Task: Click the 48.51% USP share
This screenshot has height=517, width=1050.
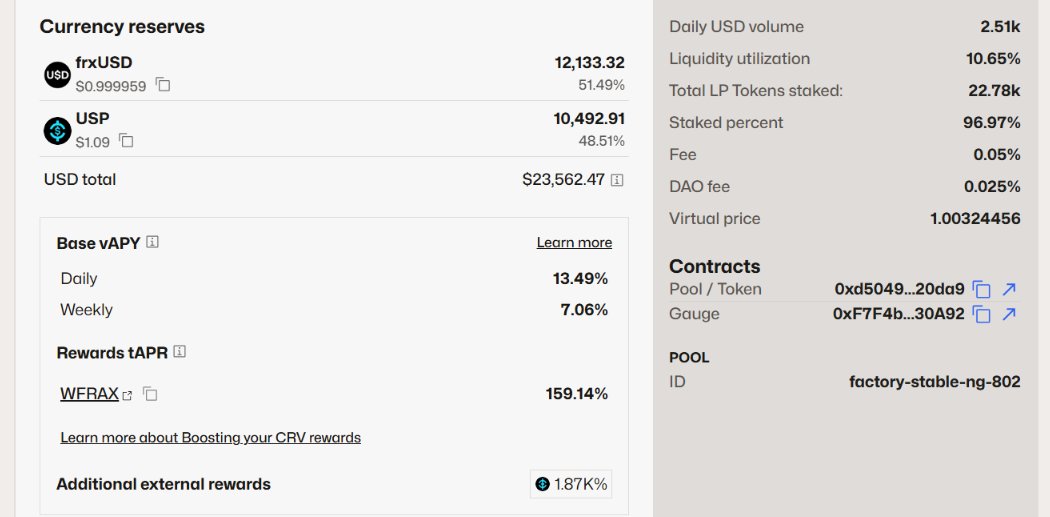Action: [x=601, y=141]
